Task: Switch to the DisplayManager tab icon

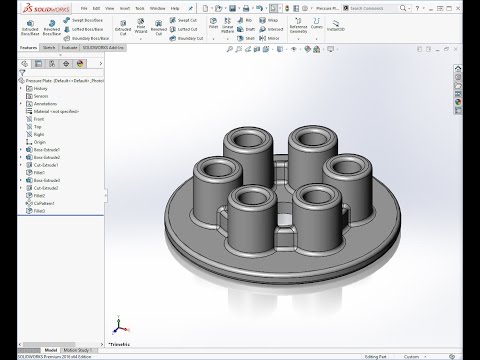Action: point(80,63)
